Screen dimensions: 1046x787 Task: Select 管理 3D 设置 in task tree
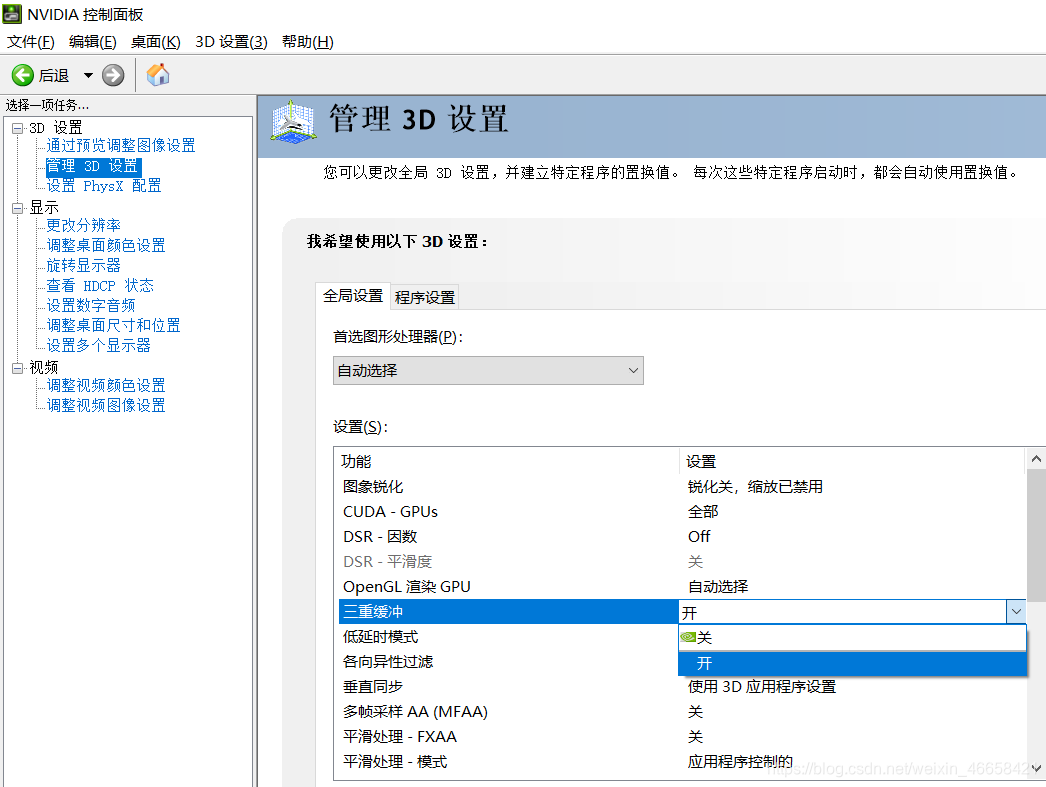point(93,166)
